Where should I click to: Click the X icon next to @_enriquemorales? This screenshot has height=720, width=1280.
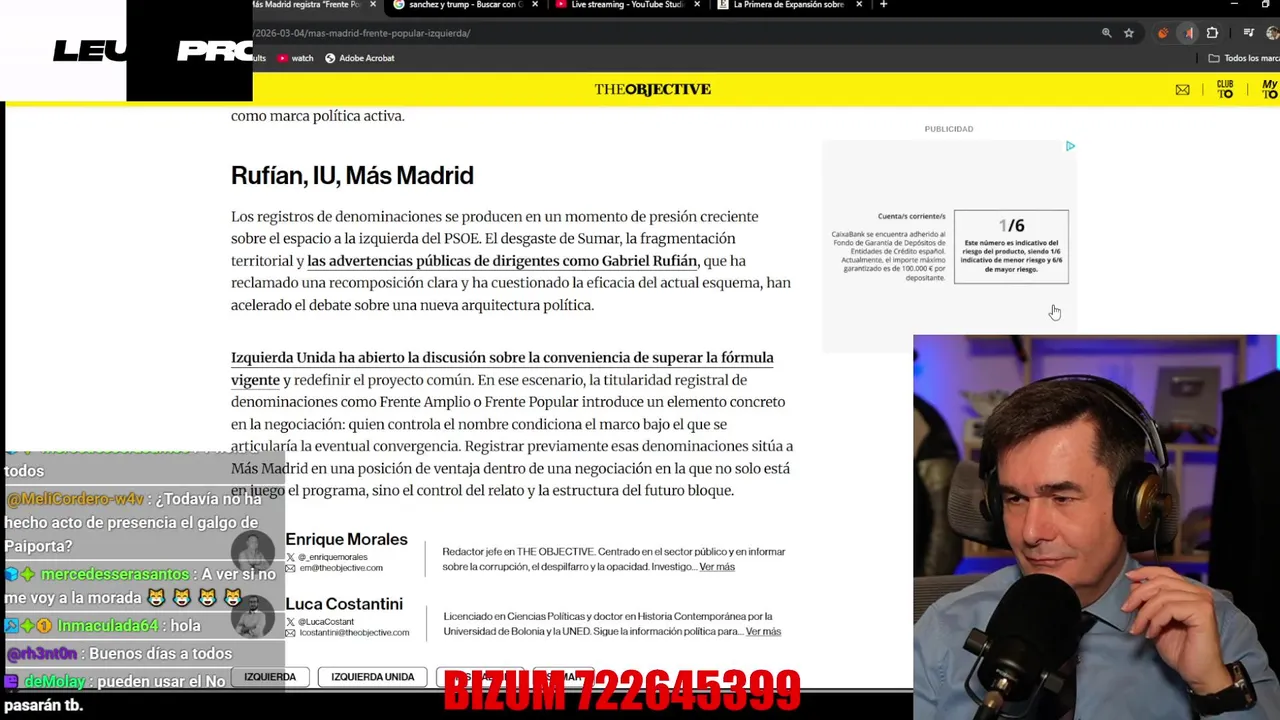click(x=291, y=557)
